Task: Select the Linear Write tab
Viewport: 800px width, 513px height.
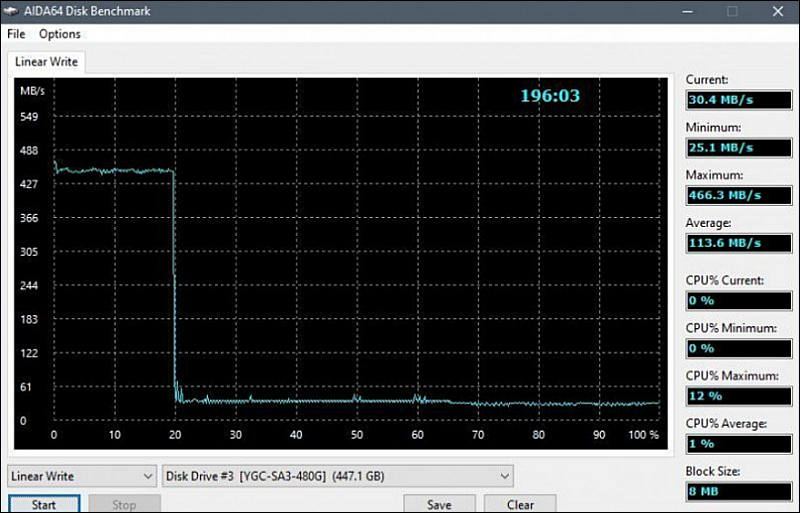Action: tap(46, 62)
